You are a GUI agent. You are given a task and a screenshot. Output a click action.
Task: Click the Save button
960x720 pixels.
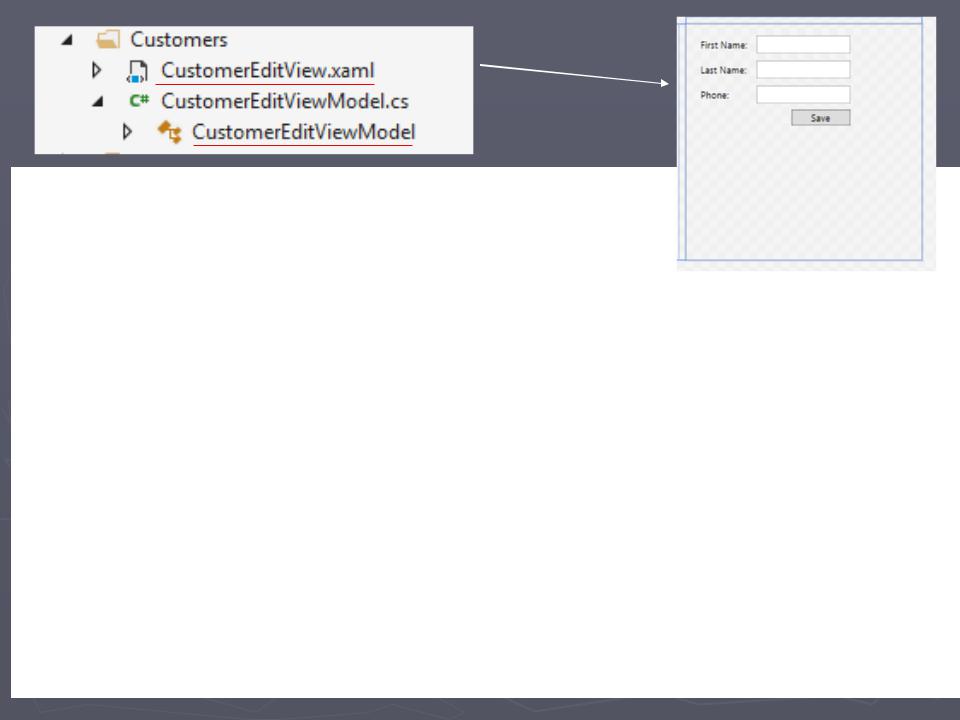[820, 118]
